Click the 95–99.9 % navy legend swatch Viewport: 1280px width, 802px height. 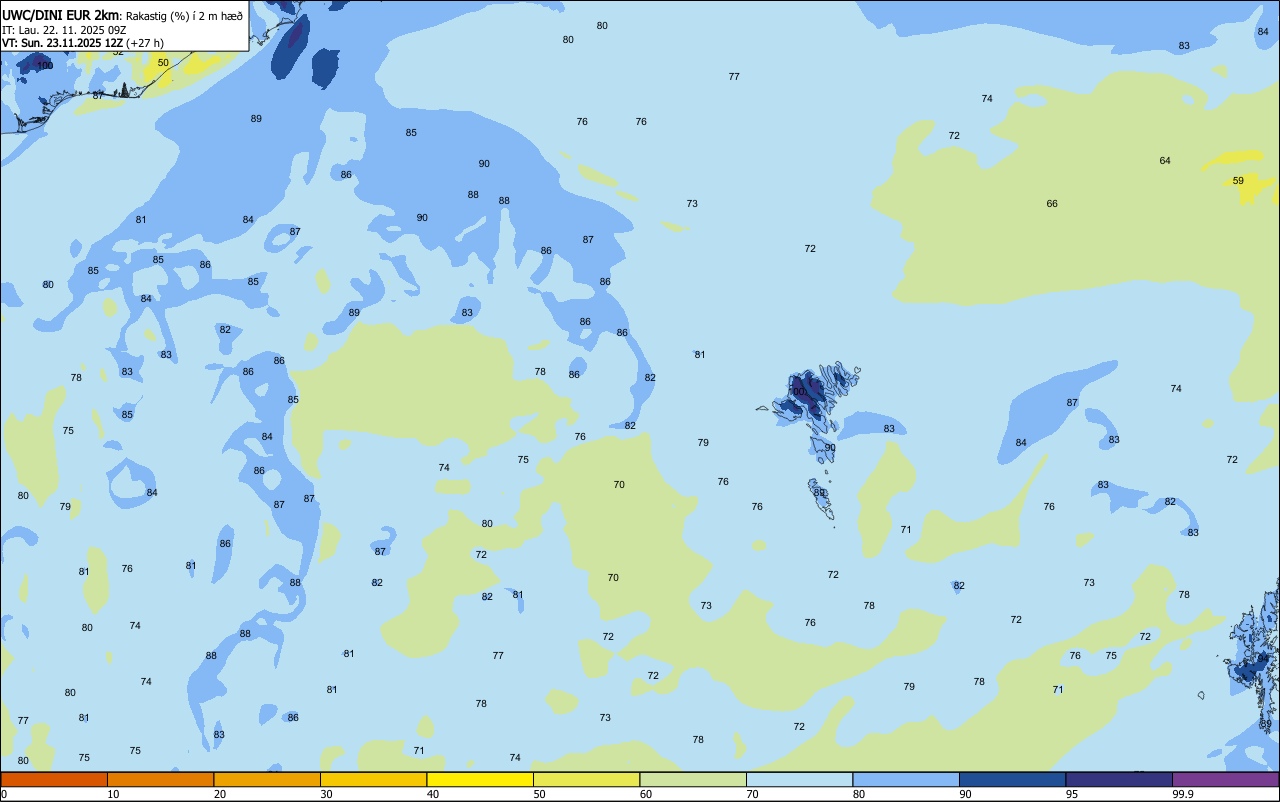(1119, 779)
